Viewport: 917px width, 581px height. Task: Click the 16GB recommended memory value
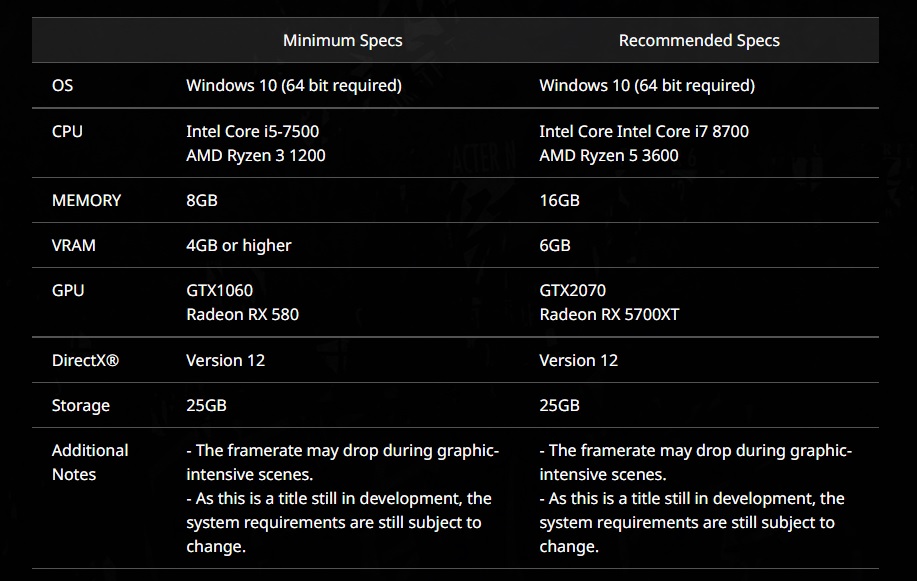(x=559, y=200)
